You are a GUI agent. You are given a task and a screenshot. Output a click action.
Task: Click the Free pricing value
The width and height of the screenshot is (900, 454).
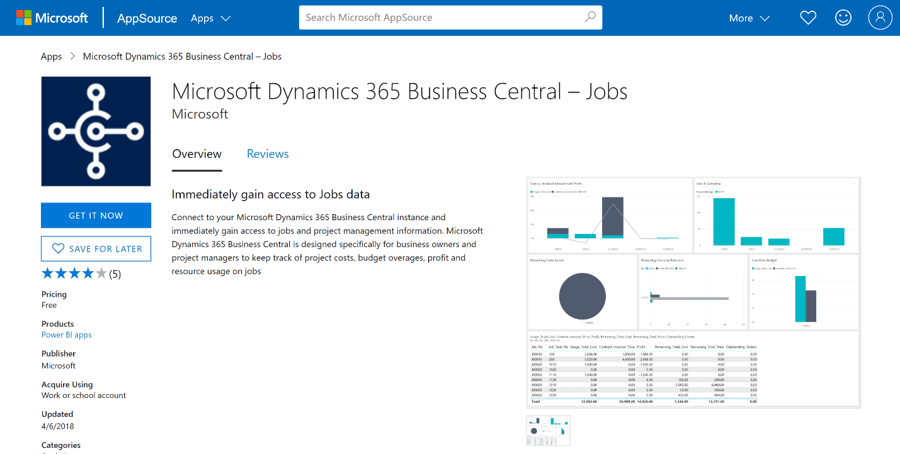[x=49, y=305]
